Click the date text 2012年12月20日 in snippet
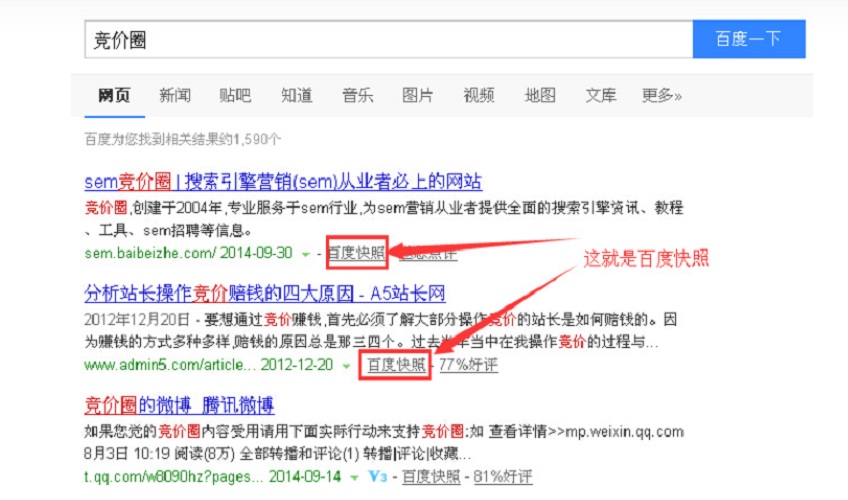Screen dimensions: 848x500 [137, 319]
